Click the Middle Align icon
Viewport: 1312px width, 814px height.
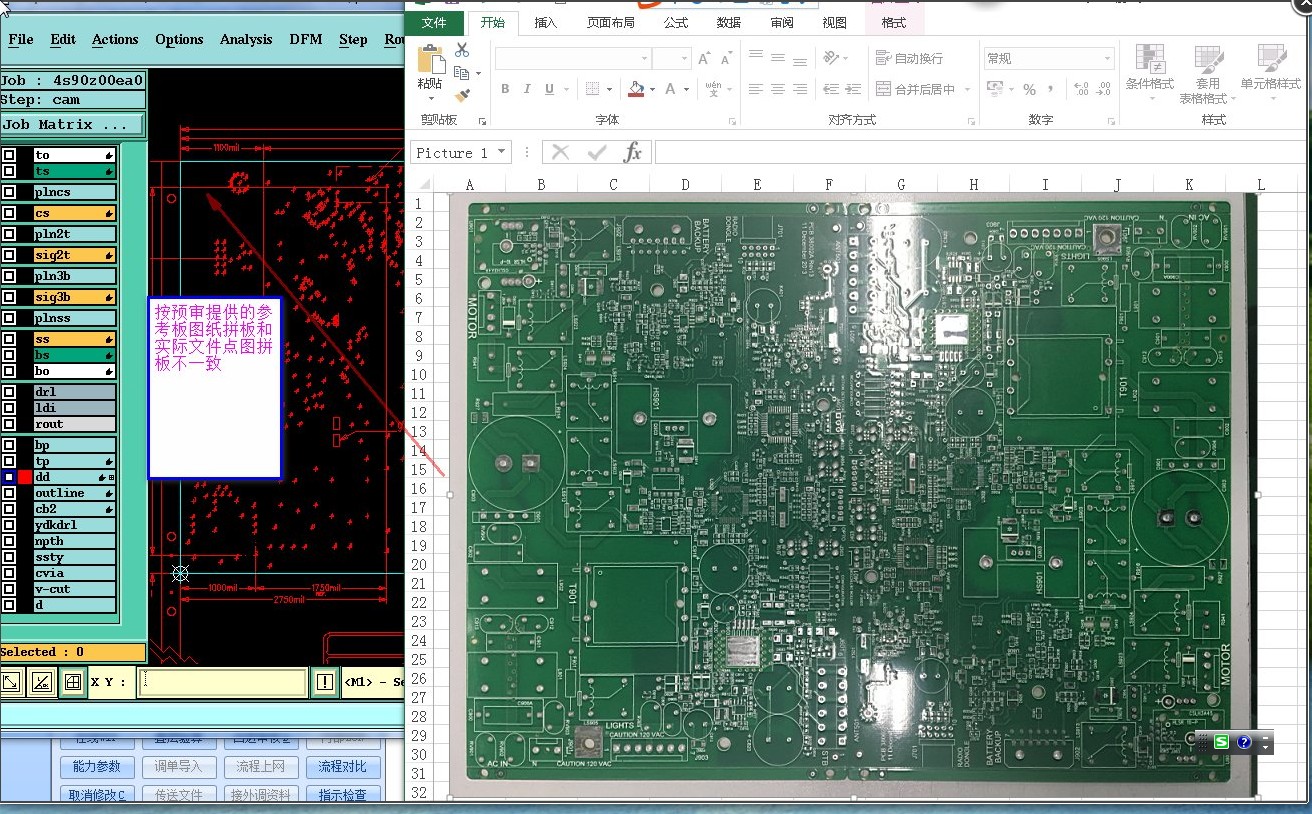coord(778,58)
